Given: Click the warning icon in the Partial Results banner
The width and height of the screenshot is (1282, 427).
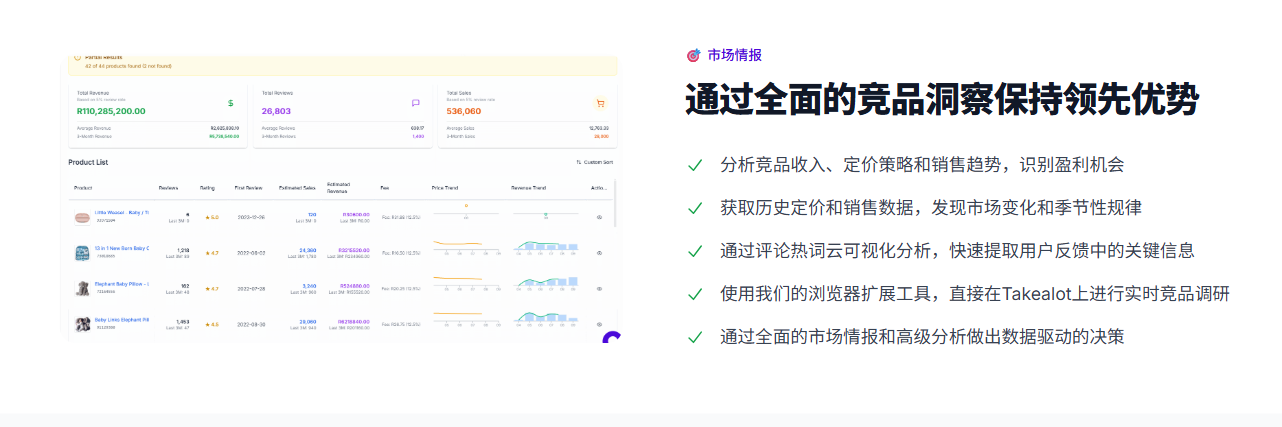Looking at the screenshot, I should 77,58.
